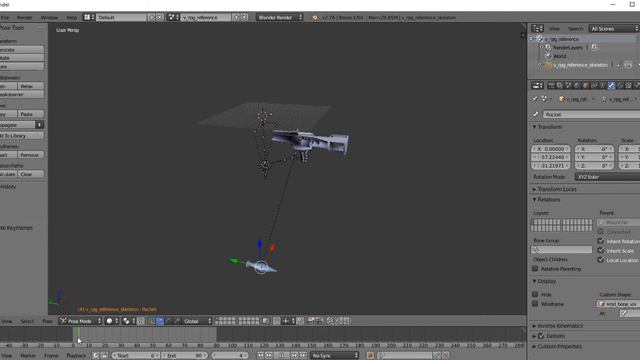Click the End frame field
640x360 pixels.
click(185, 356)
